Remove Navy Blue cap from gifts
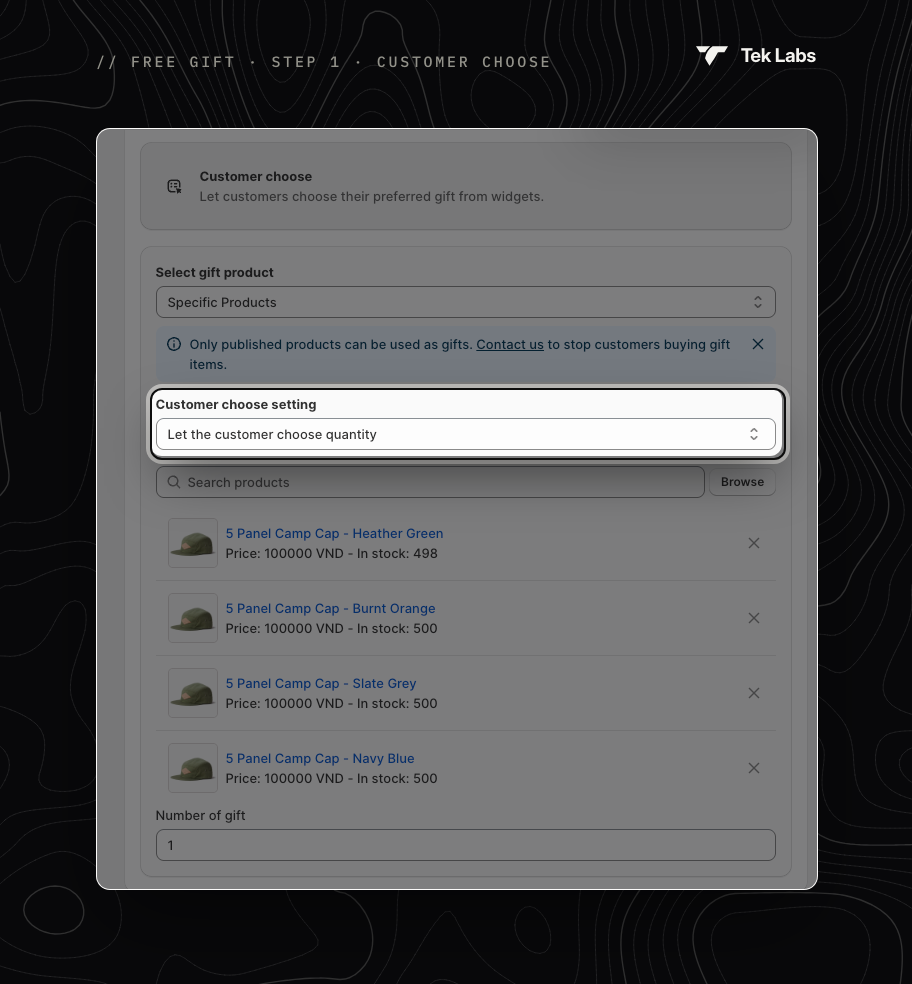The image size is (912, 984). click(x=754, y=768)
